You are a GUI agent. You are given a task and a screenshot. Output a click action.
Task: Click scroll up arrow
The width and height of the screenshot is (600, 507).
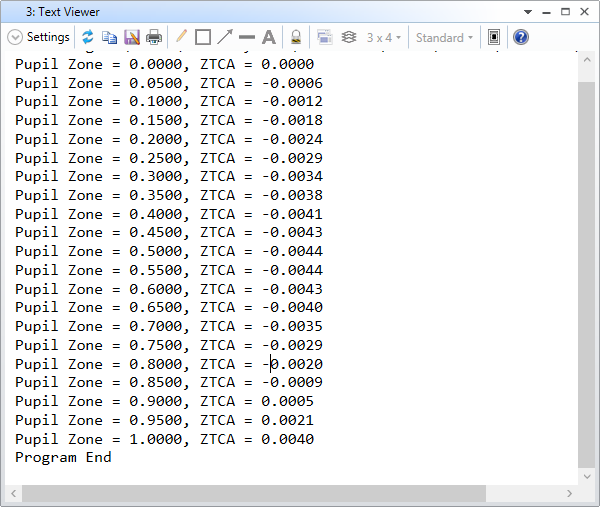pos(587,60)
